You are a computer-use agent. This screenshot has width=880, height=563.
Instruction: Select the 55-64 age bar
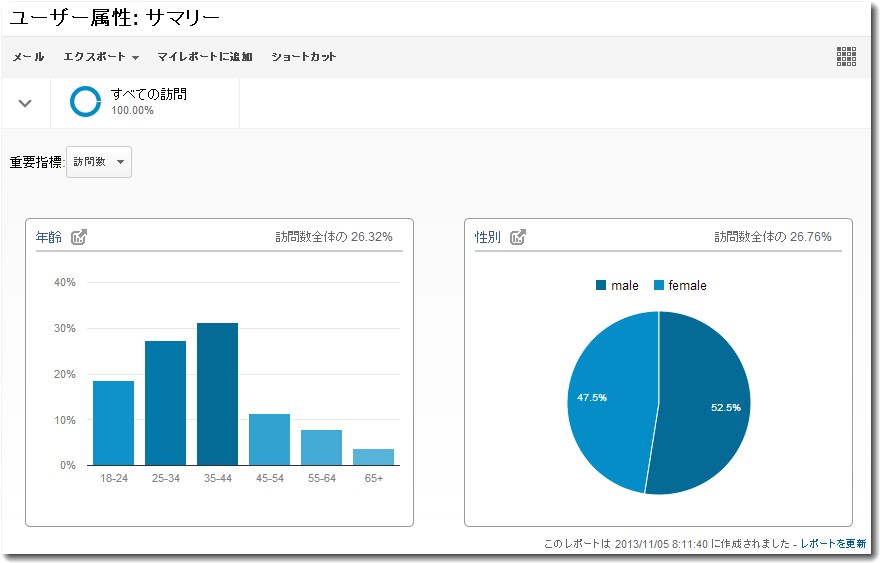point(322,447)
